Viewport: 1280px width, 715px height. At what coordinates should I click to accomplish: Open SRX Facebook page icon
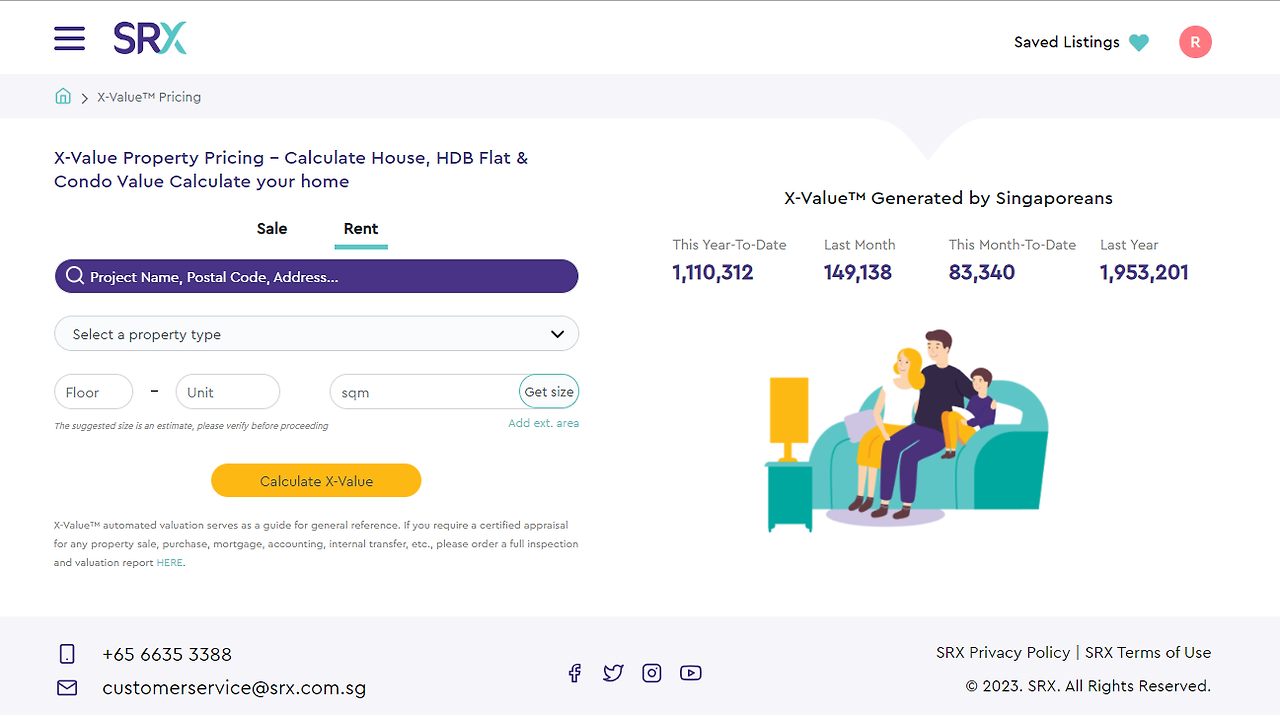click(575, 673)
